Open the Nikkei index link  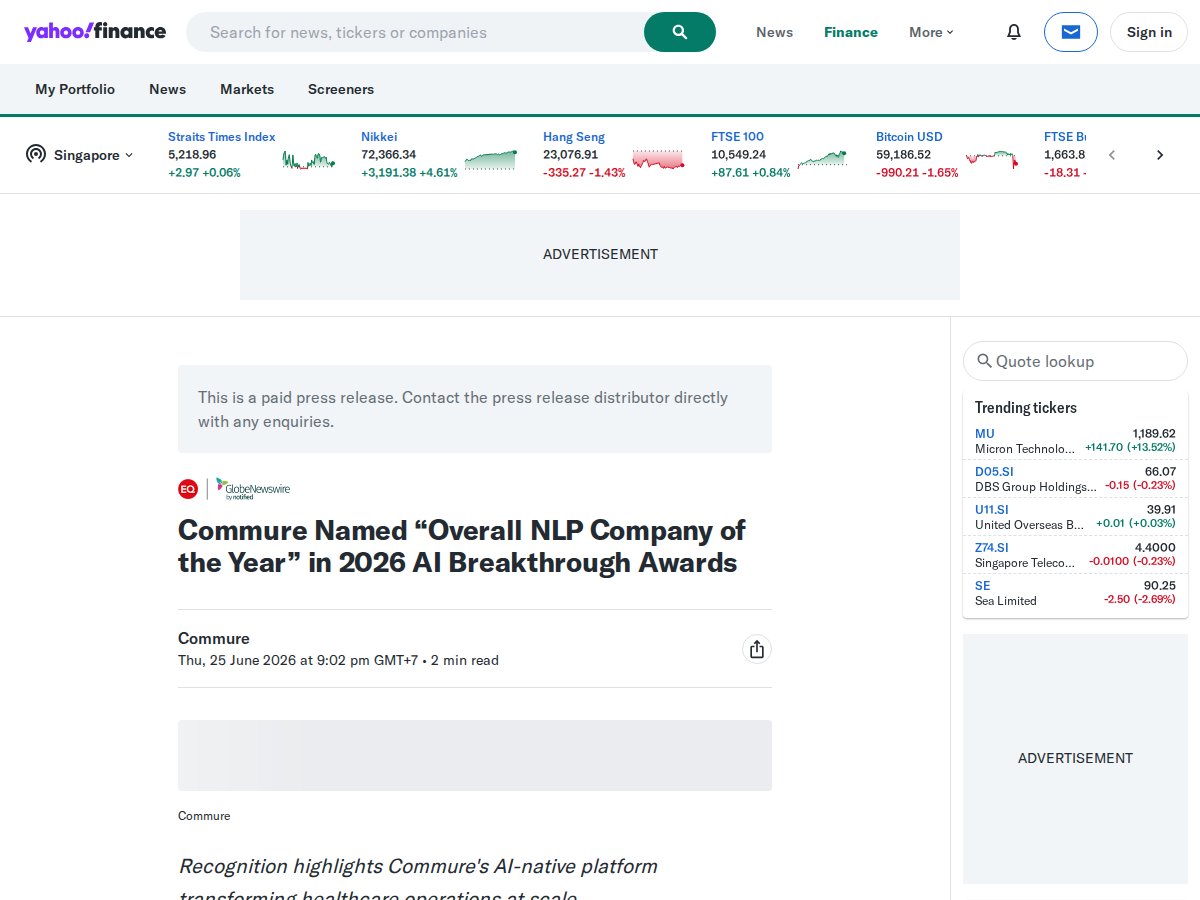point(379,137)
